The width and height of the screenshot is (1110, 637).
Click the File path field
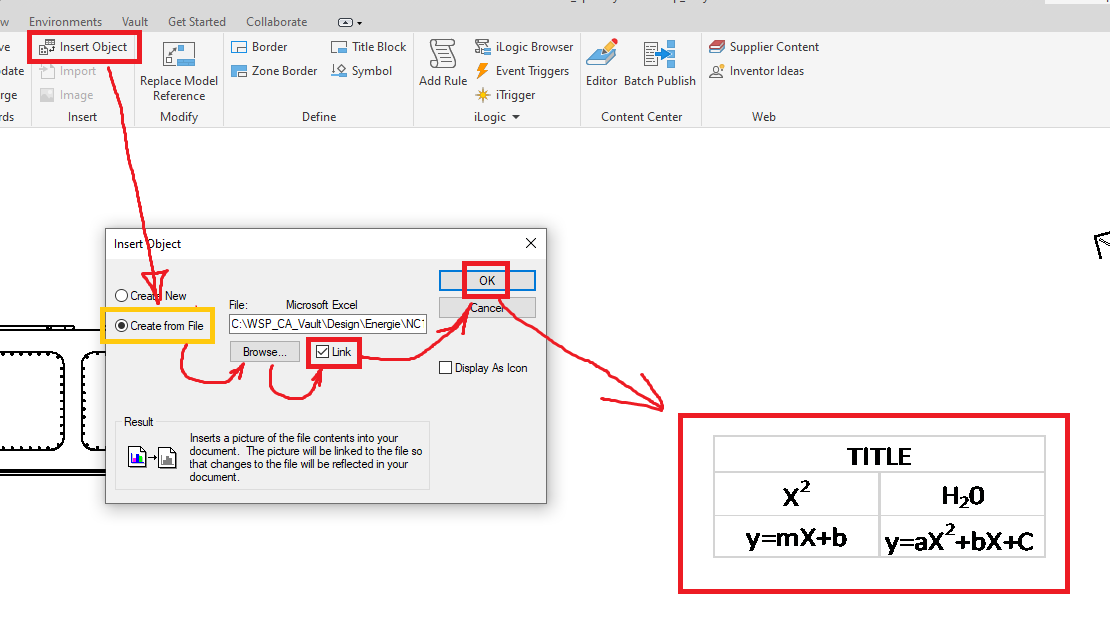[327, 323]
